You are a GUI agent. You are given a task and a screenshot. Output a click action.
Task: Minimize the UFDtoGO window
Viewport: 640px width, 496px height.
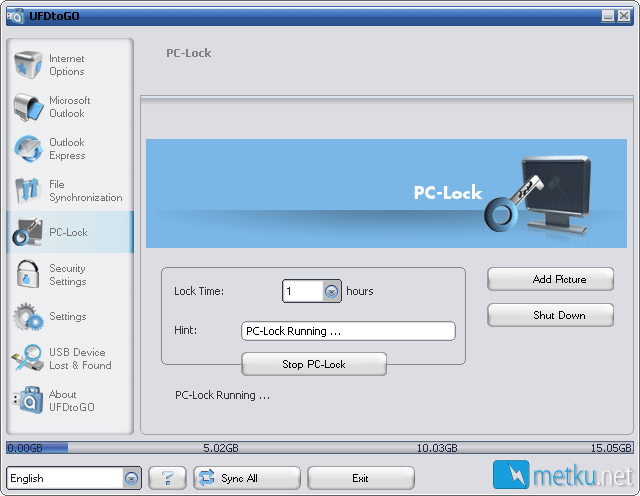(608, 16)
